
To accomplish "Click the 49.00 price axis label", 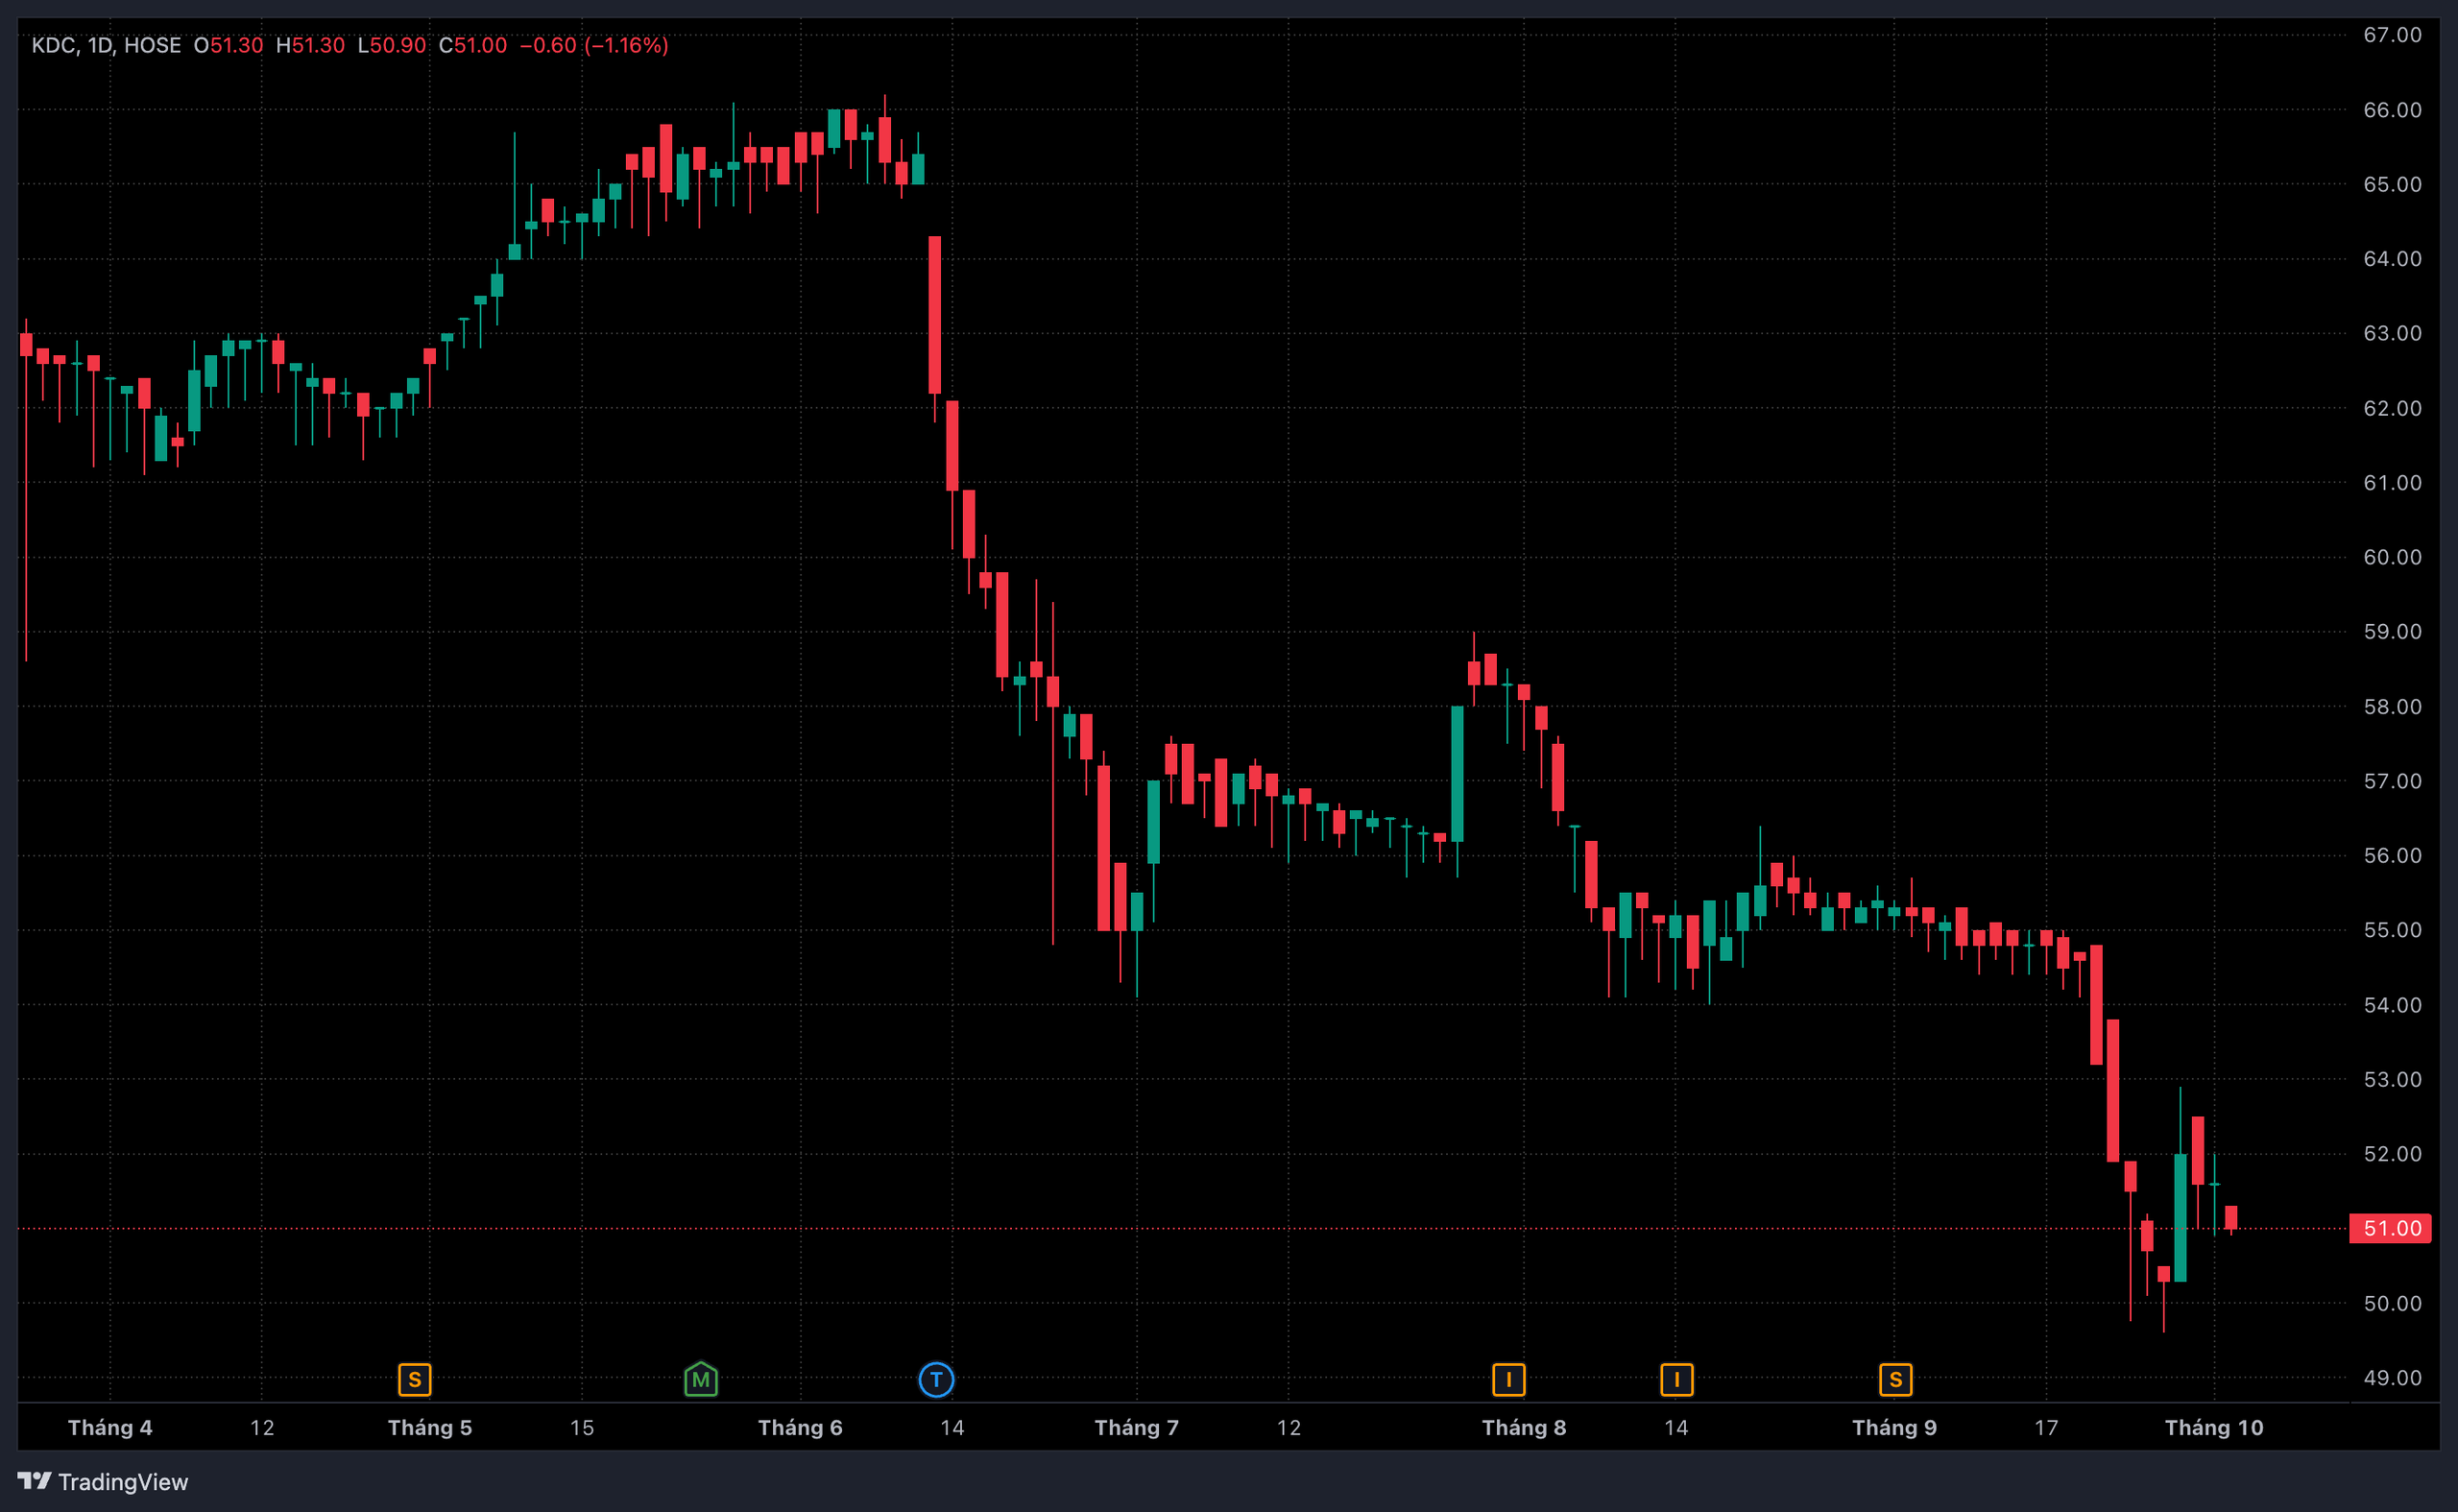I will pos(2392,1378).
